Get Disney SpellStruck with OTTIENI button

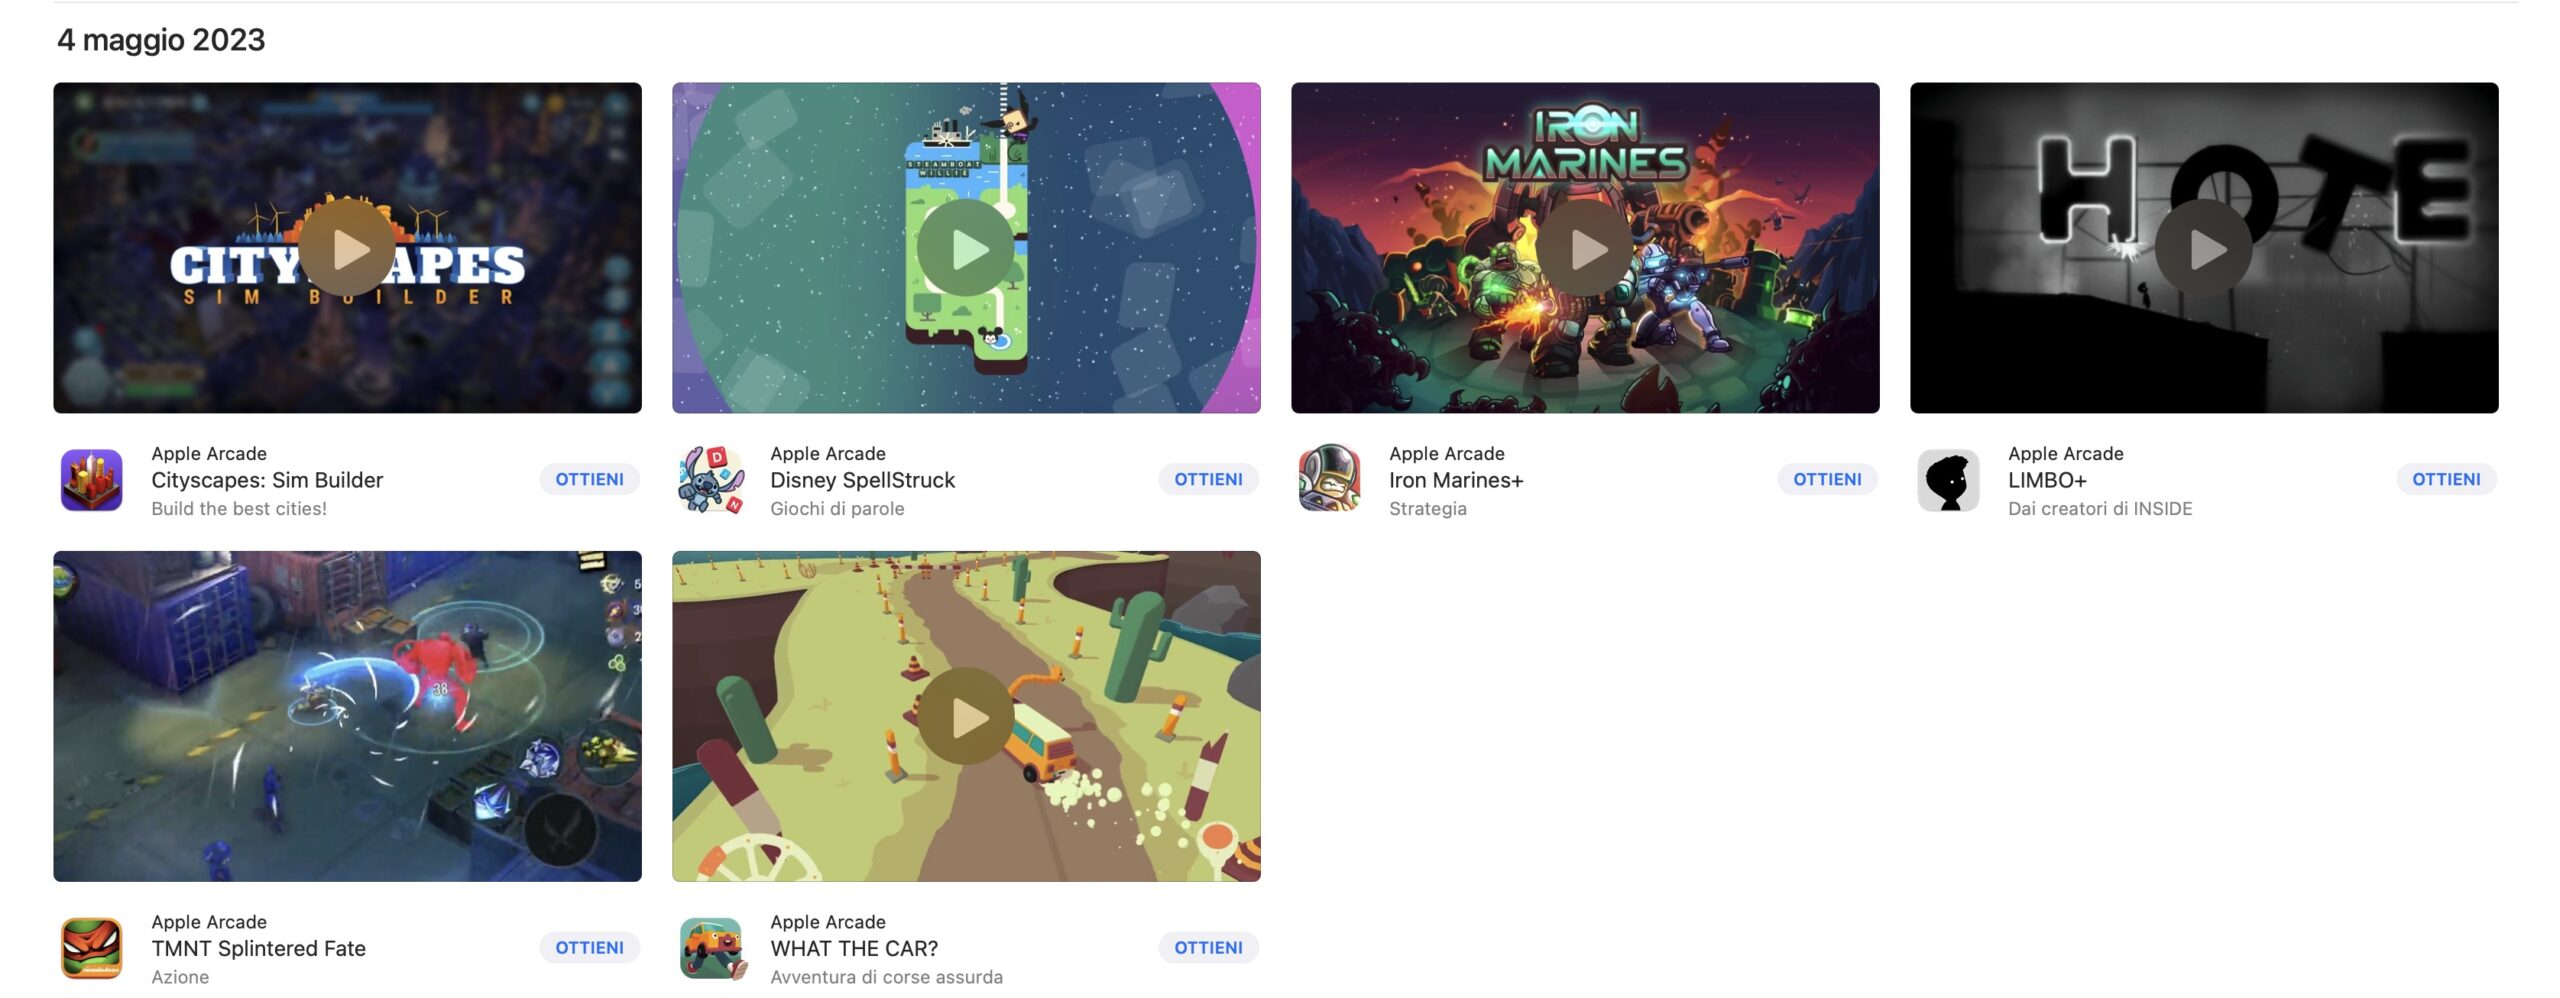point(1209,480)
